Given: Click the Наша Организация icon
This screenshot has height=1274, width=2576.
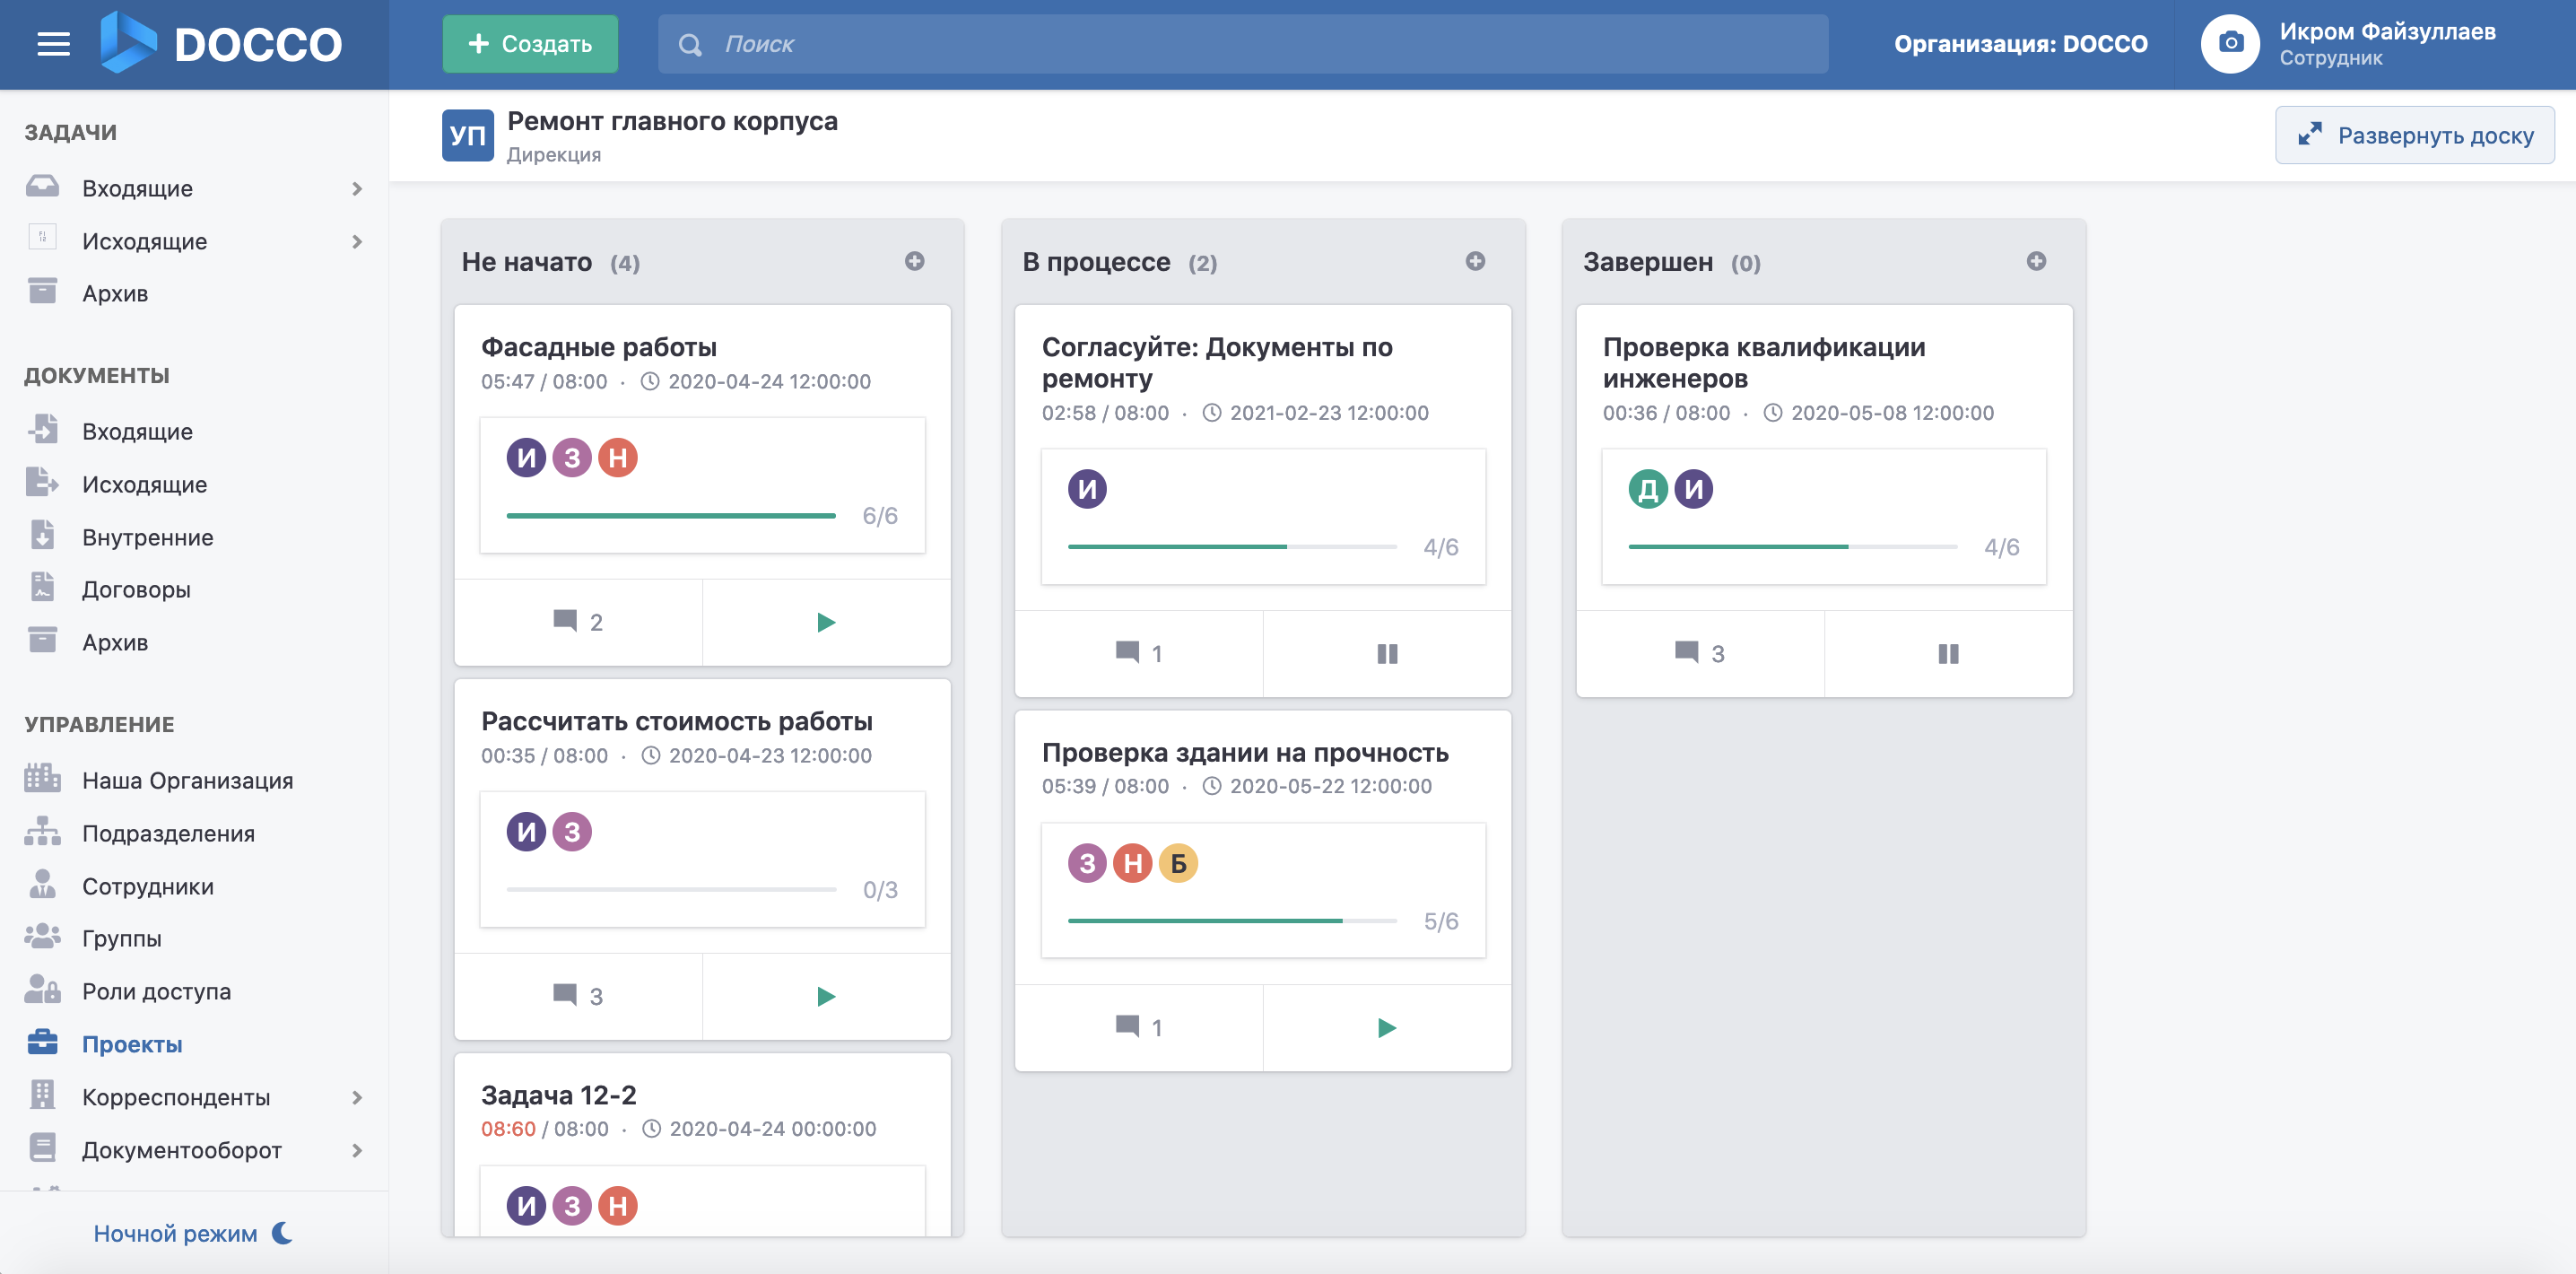Looking at the screenshot, I should pyautogui.click(x=42, y=778).
